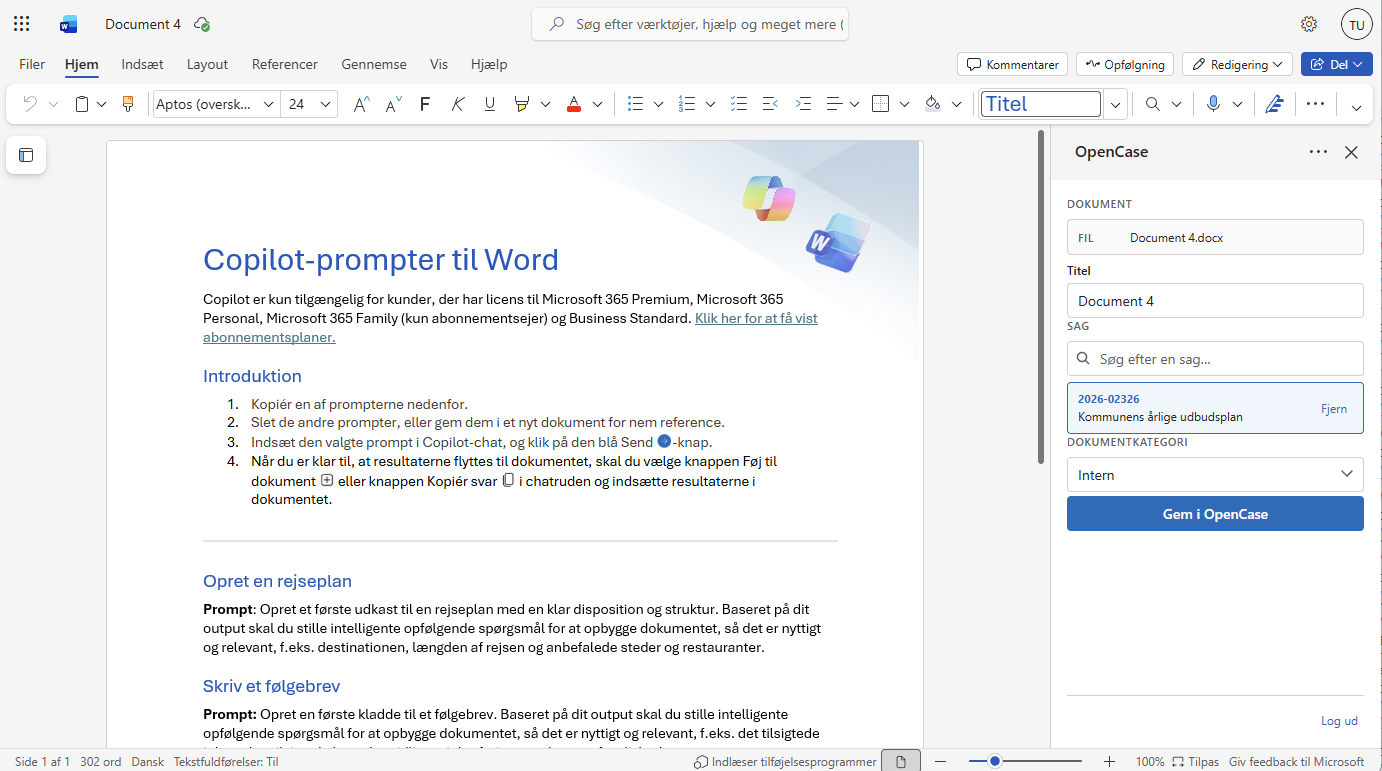1382x771 pixels.
Task: Open the font size dropdown
Action: coord(325,104)
